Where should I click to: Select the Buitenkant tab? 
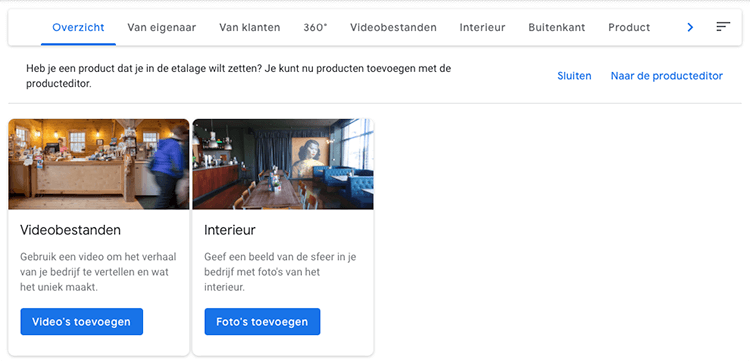[x=557, y=28]
